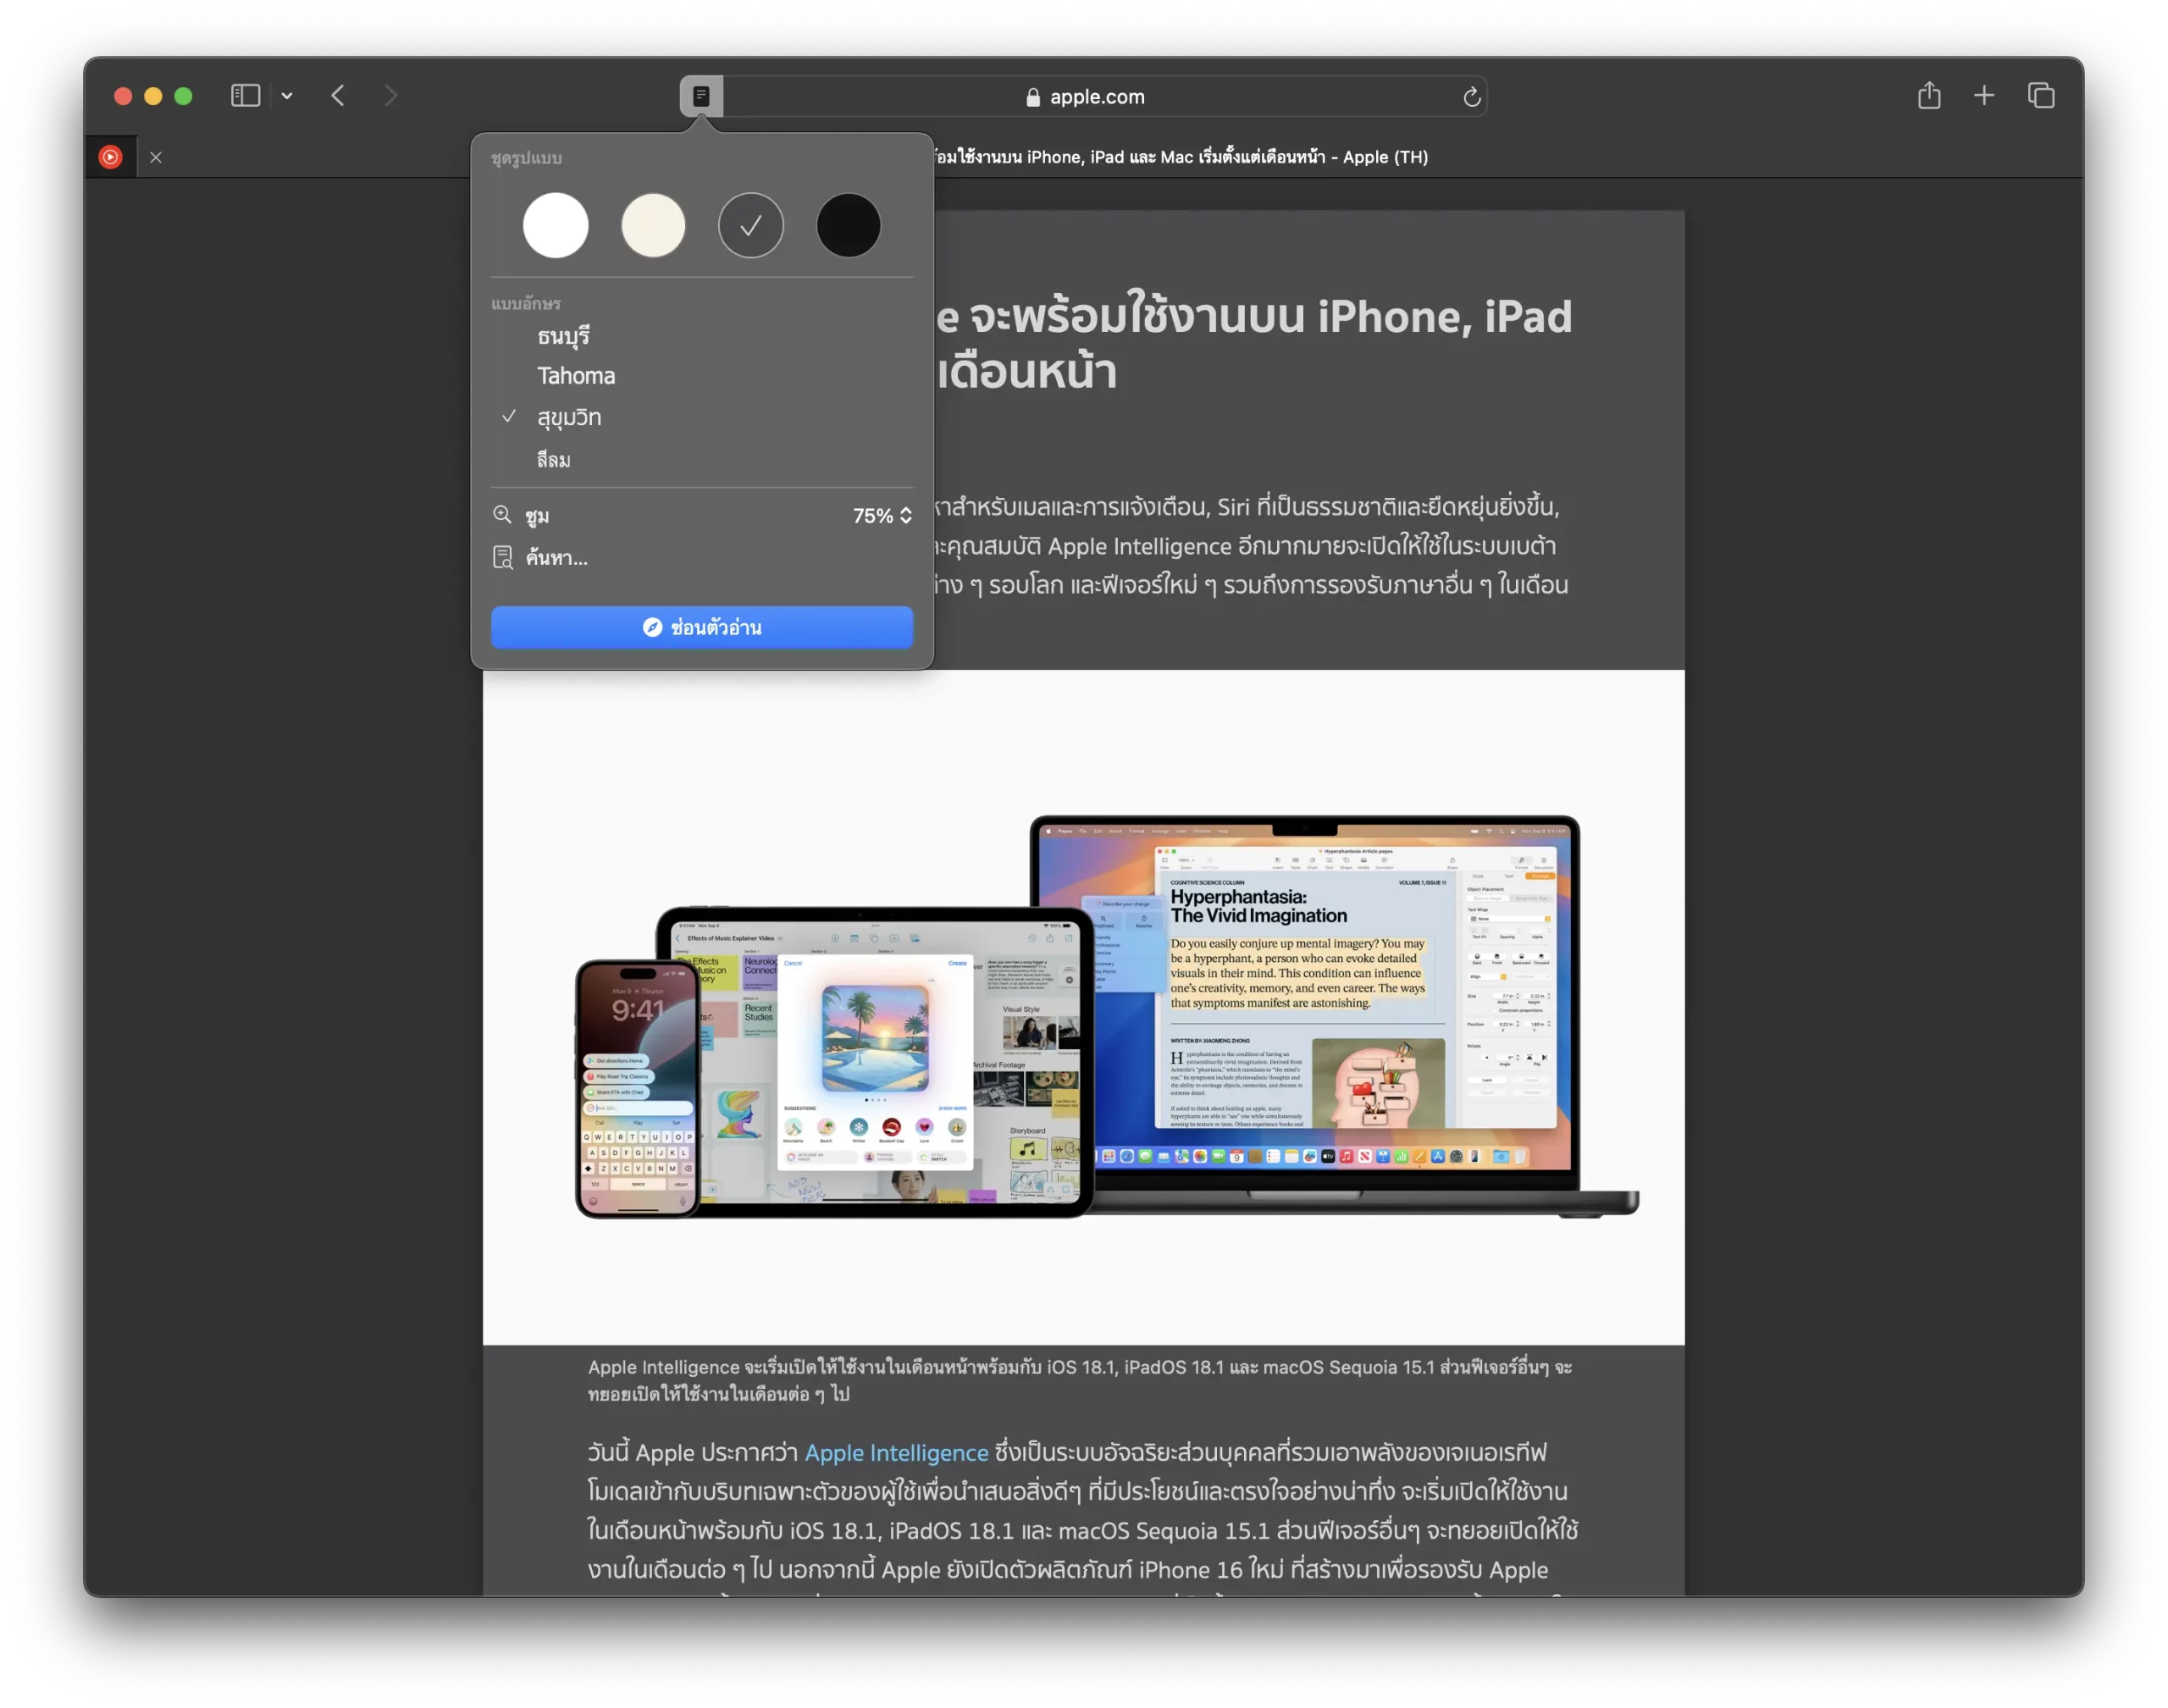The width and height of the screenshot is (2168, 1708).
Task: Click the reload page icon
Action: pyautogui.click(x=1471, y=97)
